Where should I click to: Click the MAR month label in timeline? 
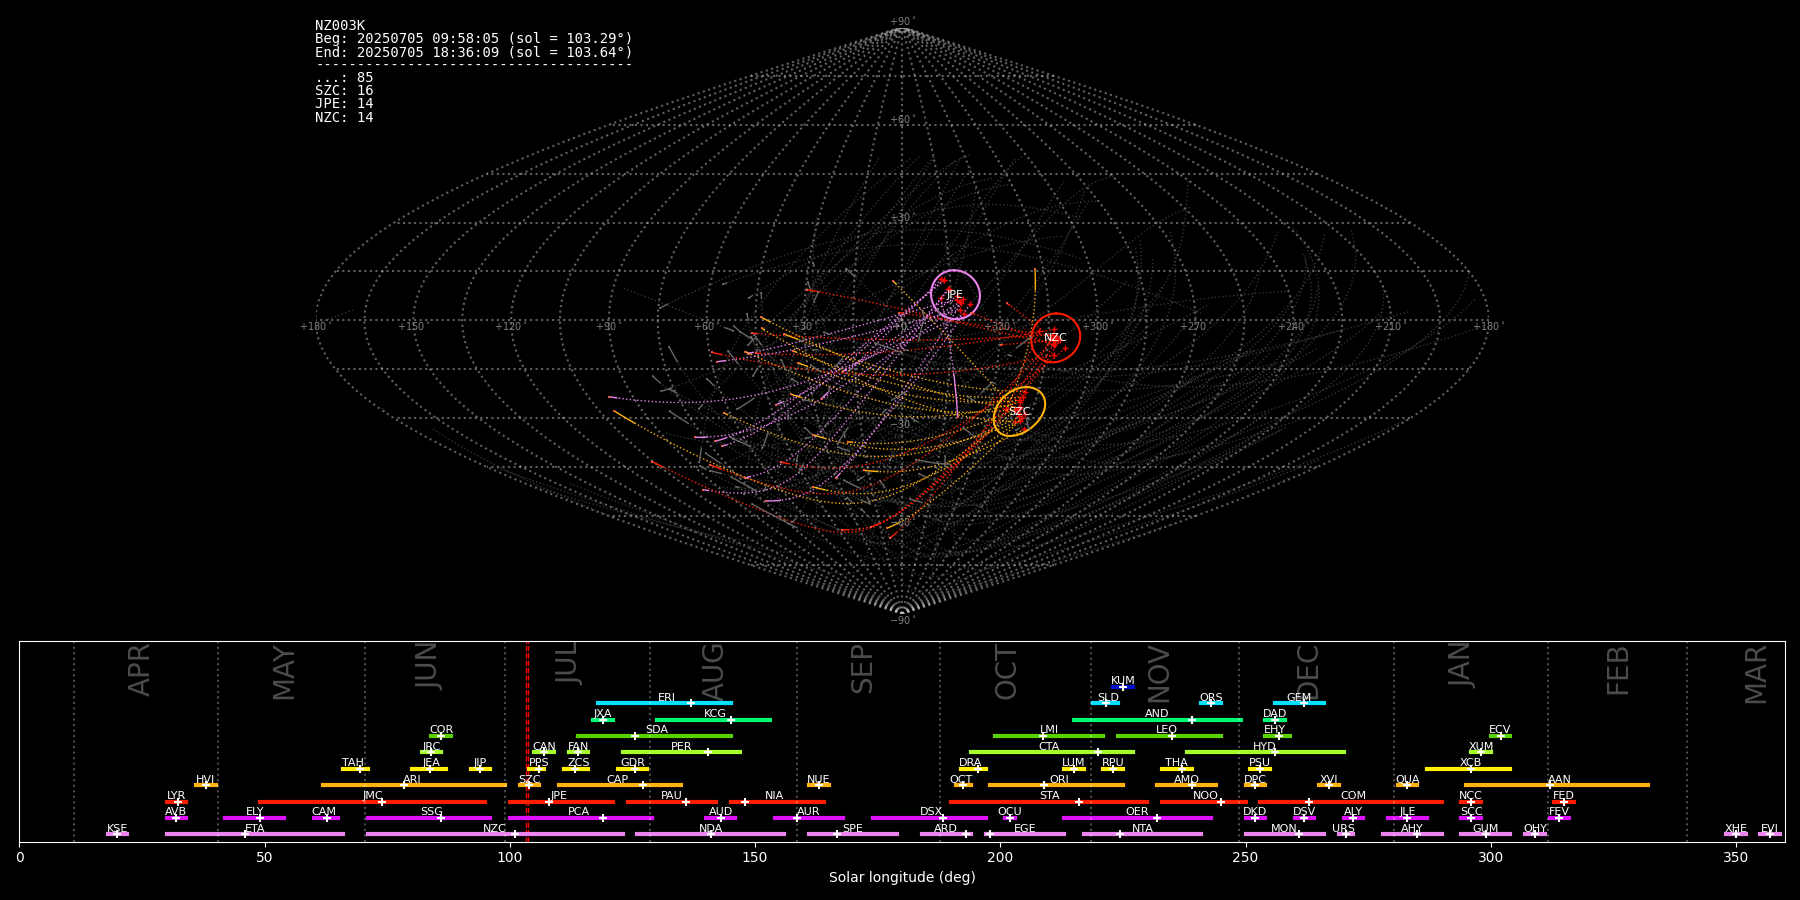pyautogui.click(x=1756, y=674)
